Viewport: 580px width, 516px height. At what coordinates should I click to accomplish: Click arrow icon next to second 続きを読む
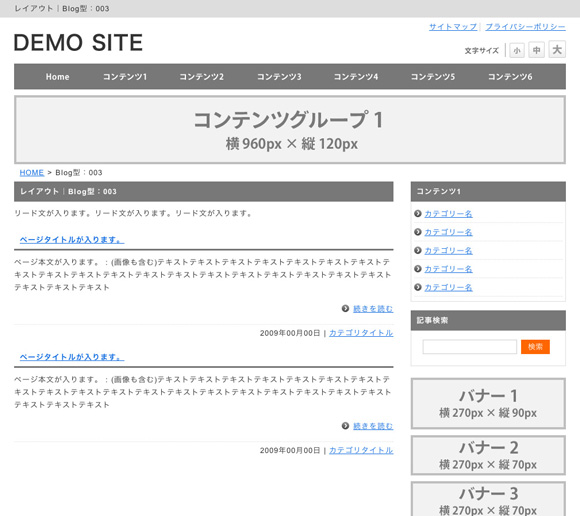tap(345, 426)
